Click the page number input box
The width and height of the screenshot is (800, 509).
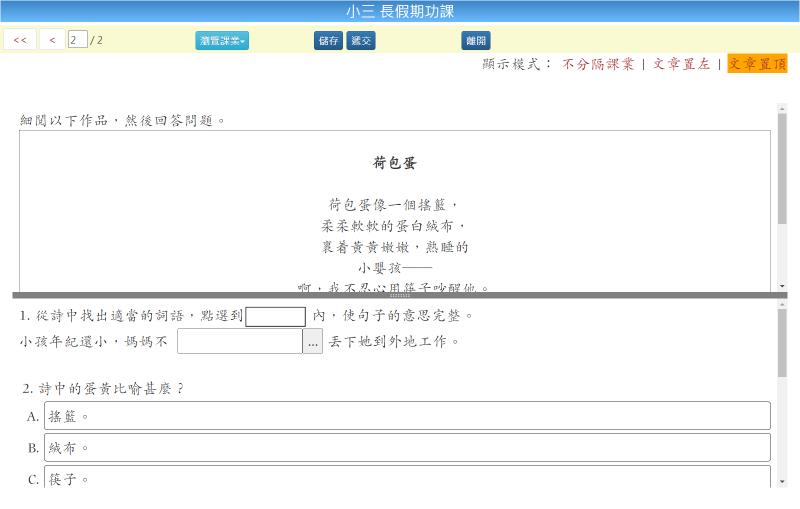point(77,40)
